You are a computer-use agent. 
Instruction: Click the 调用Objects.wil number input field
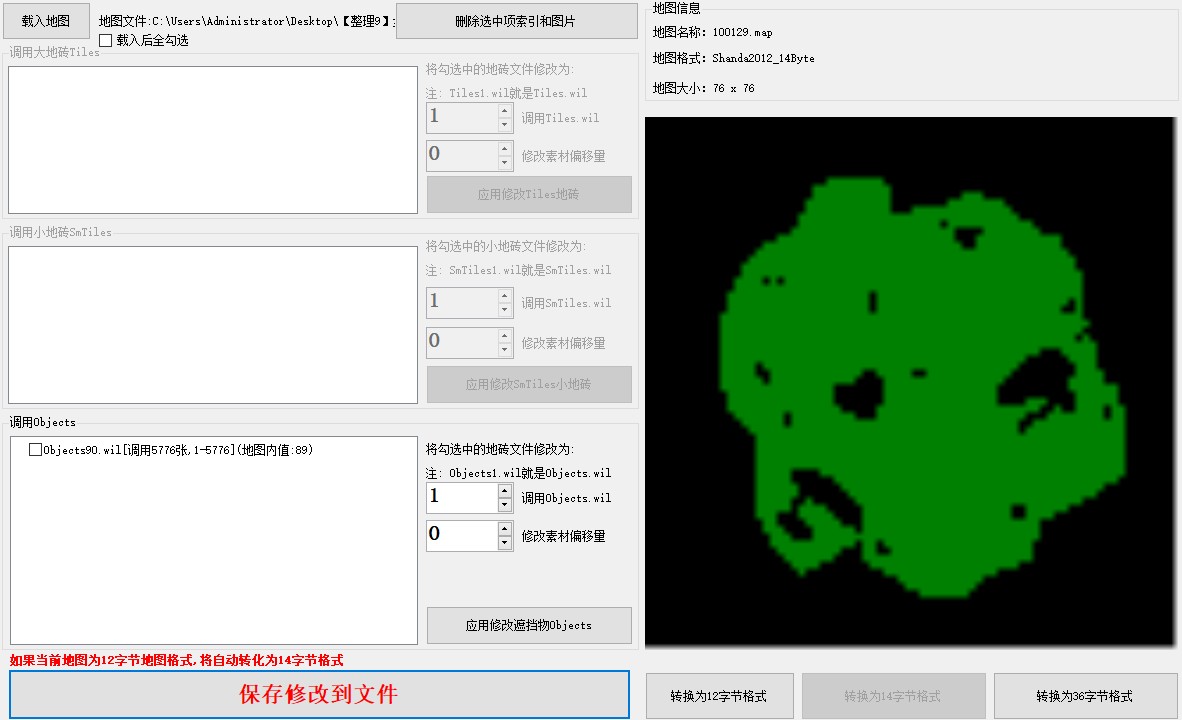[461, 497]
